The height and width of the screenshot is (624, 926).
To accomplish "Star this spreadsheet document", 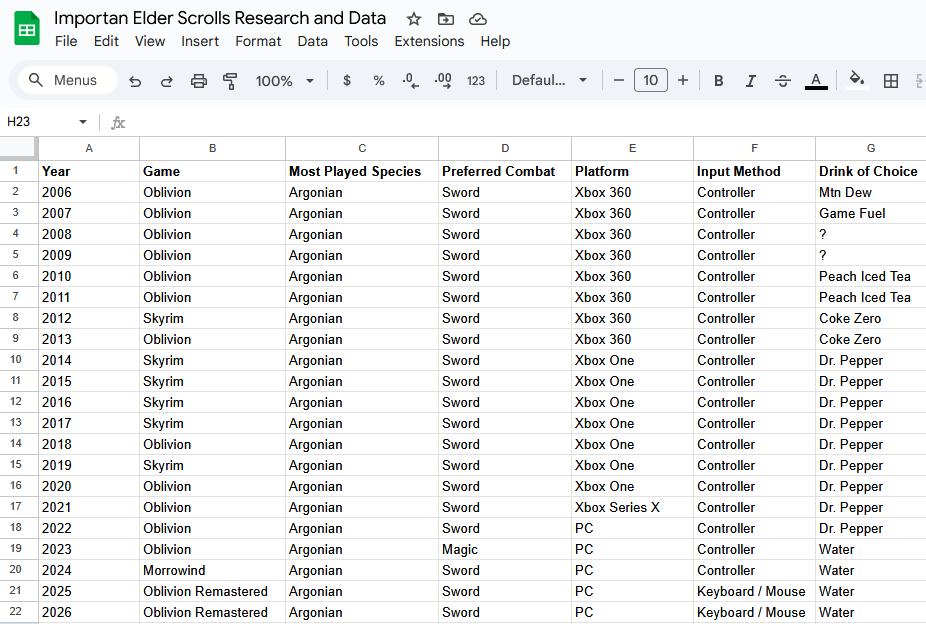I will point(414,19).
